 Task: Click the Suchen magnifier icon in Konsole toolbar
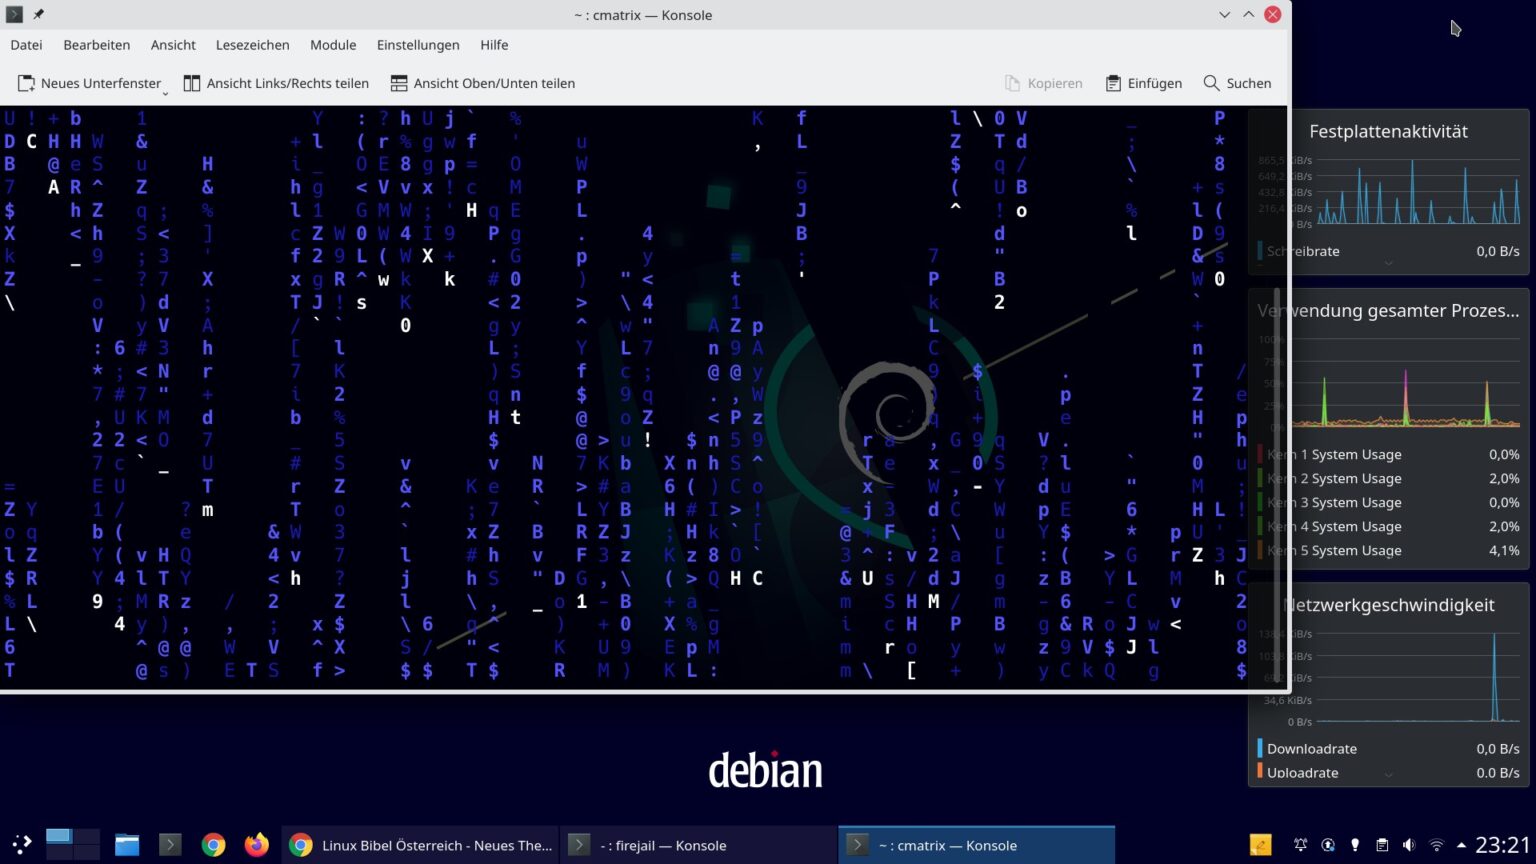(1211, 83)
